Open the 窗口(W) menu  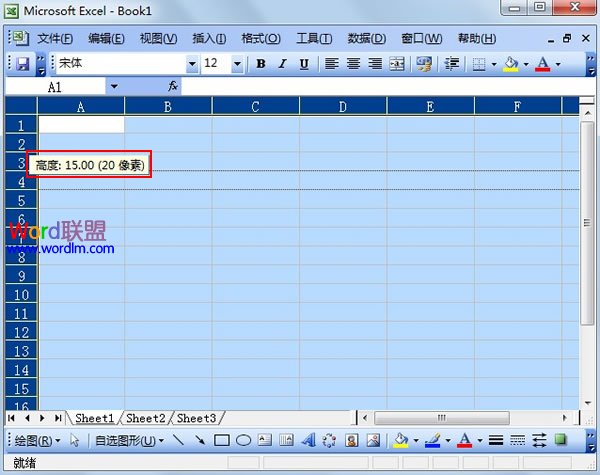[x=422, y=39]
